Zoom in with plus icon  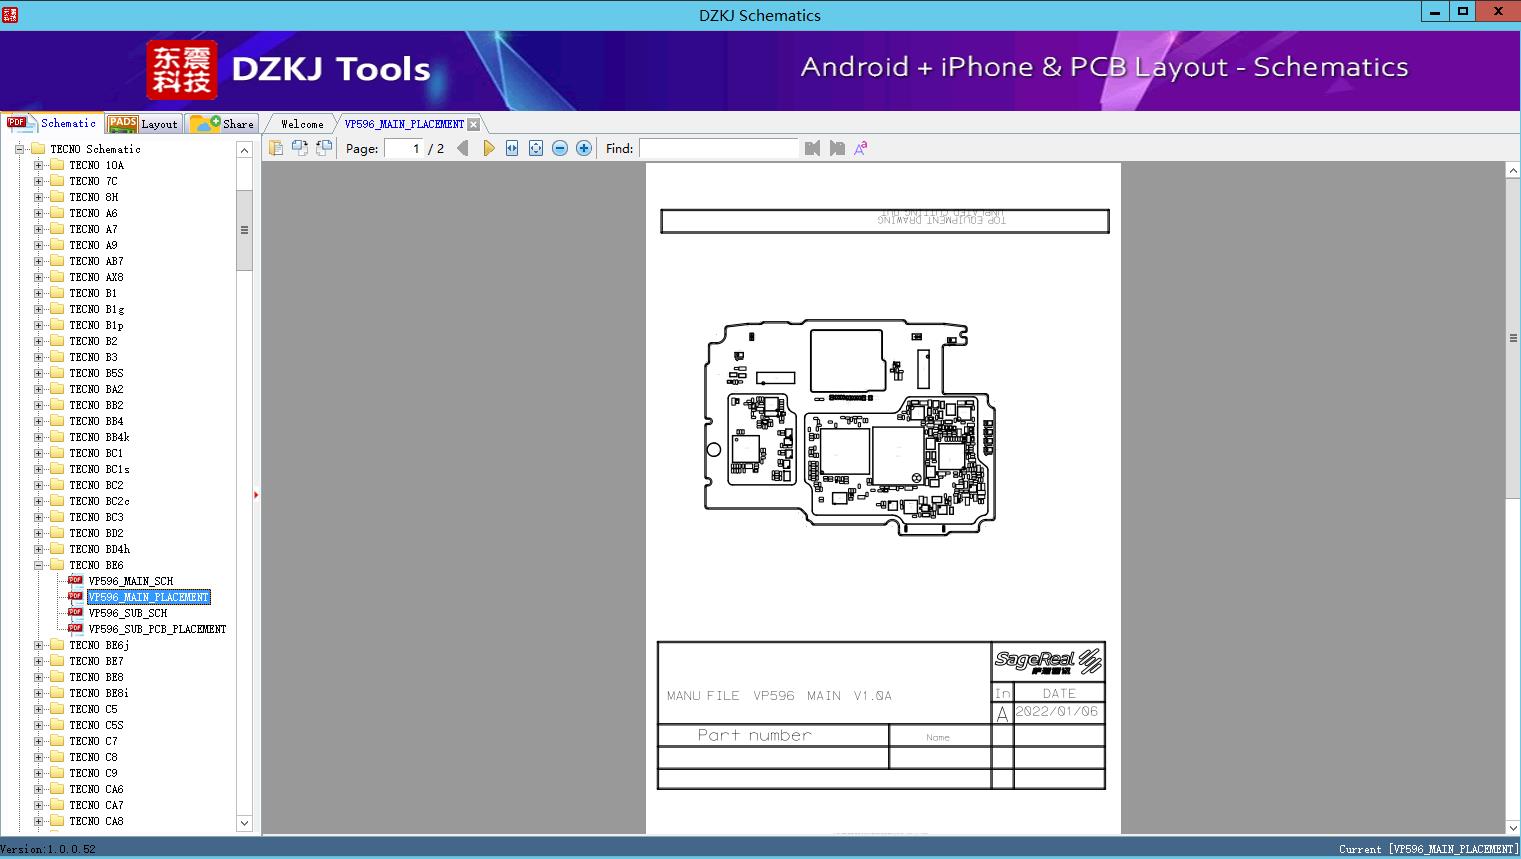pos(584,148)
